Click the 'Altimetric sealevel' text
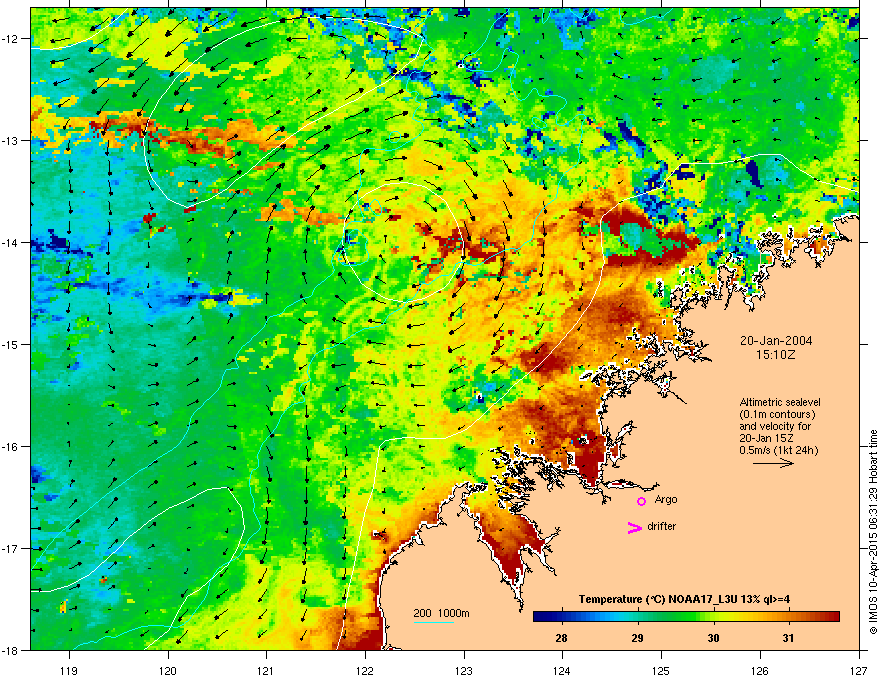The image size is (880, 680). 780,402
